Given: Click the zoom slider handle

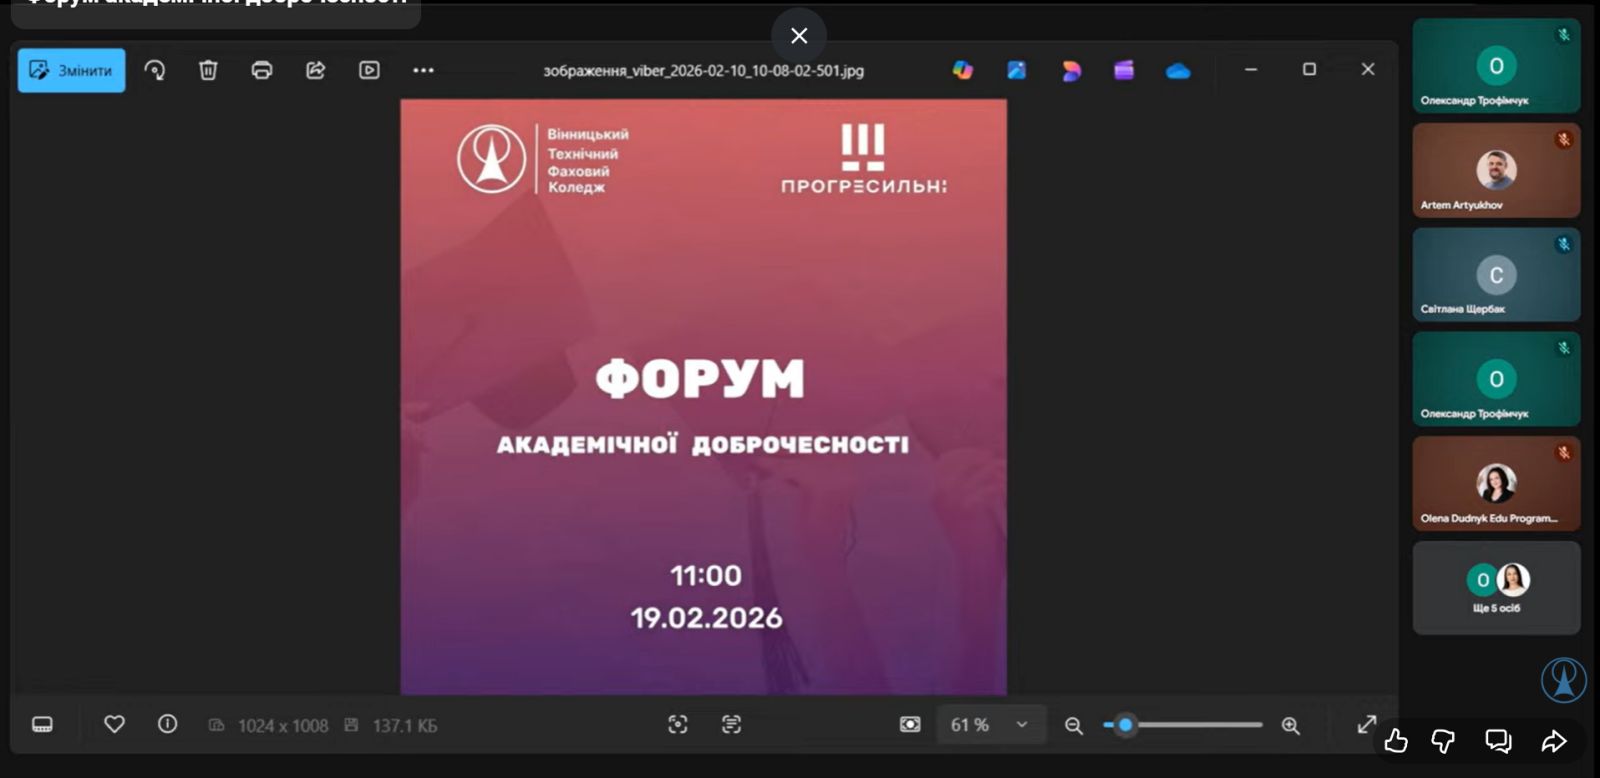Looking at the screenshot, I should coord(1125,725).
